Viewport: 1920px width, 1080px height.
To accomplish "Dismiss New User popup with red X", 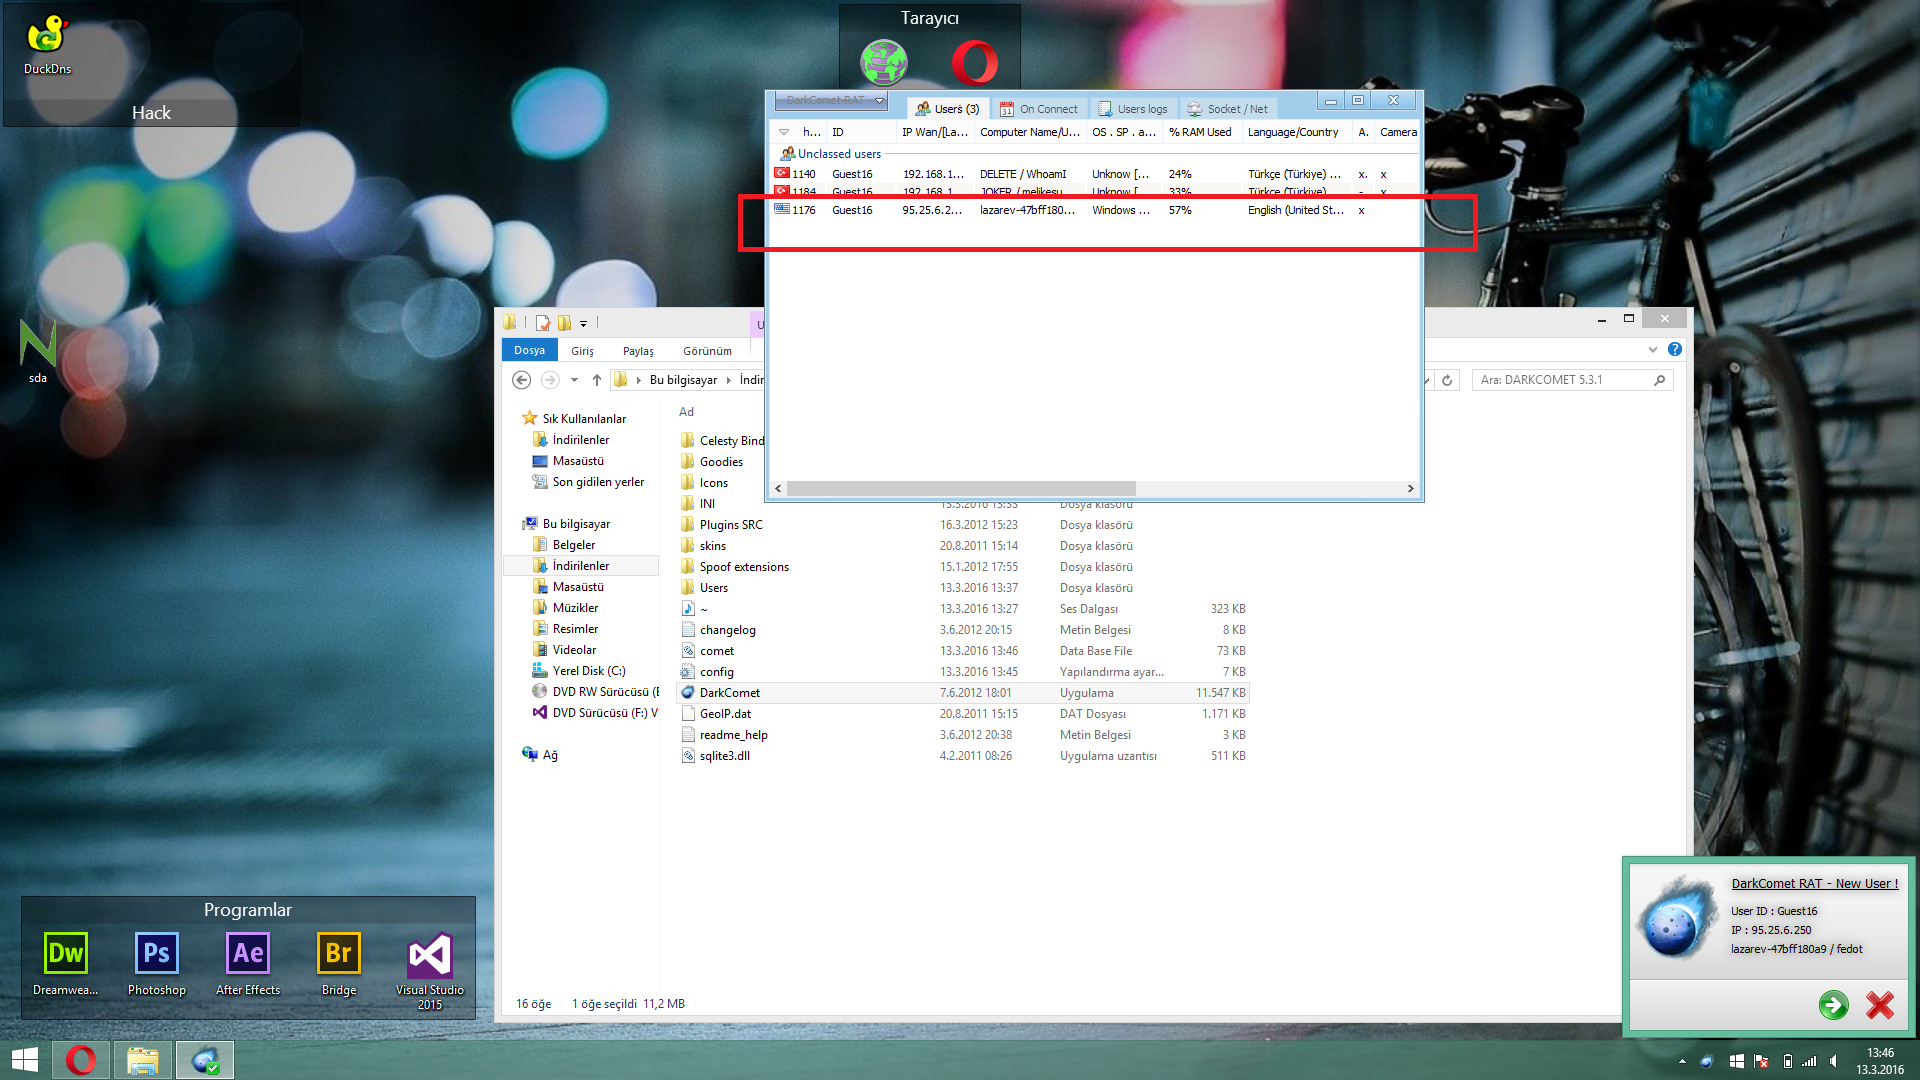I will (x=1880, y=1005).
